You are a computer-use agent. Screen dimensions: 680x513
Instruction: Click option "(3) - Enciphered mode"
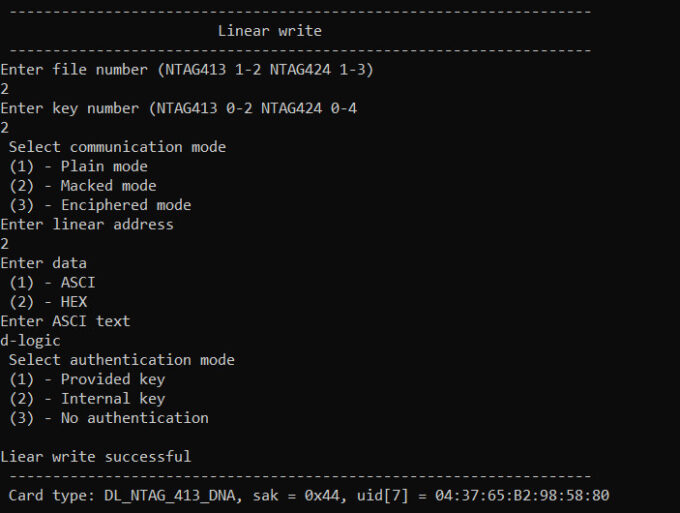pos(100,205)
